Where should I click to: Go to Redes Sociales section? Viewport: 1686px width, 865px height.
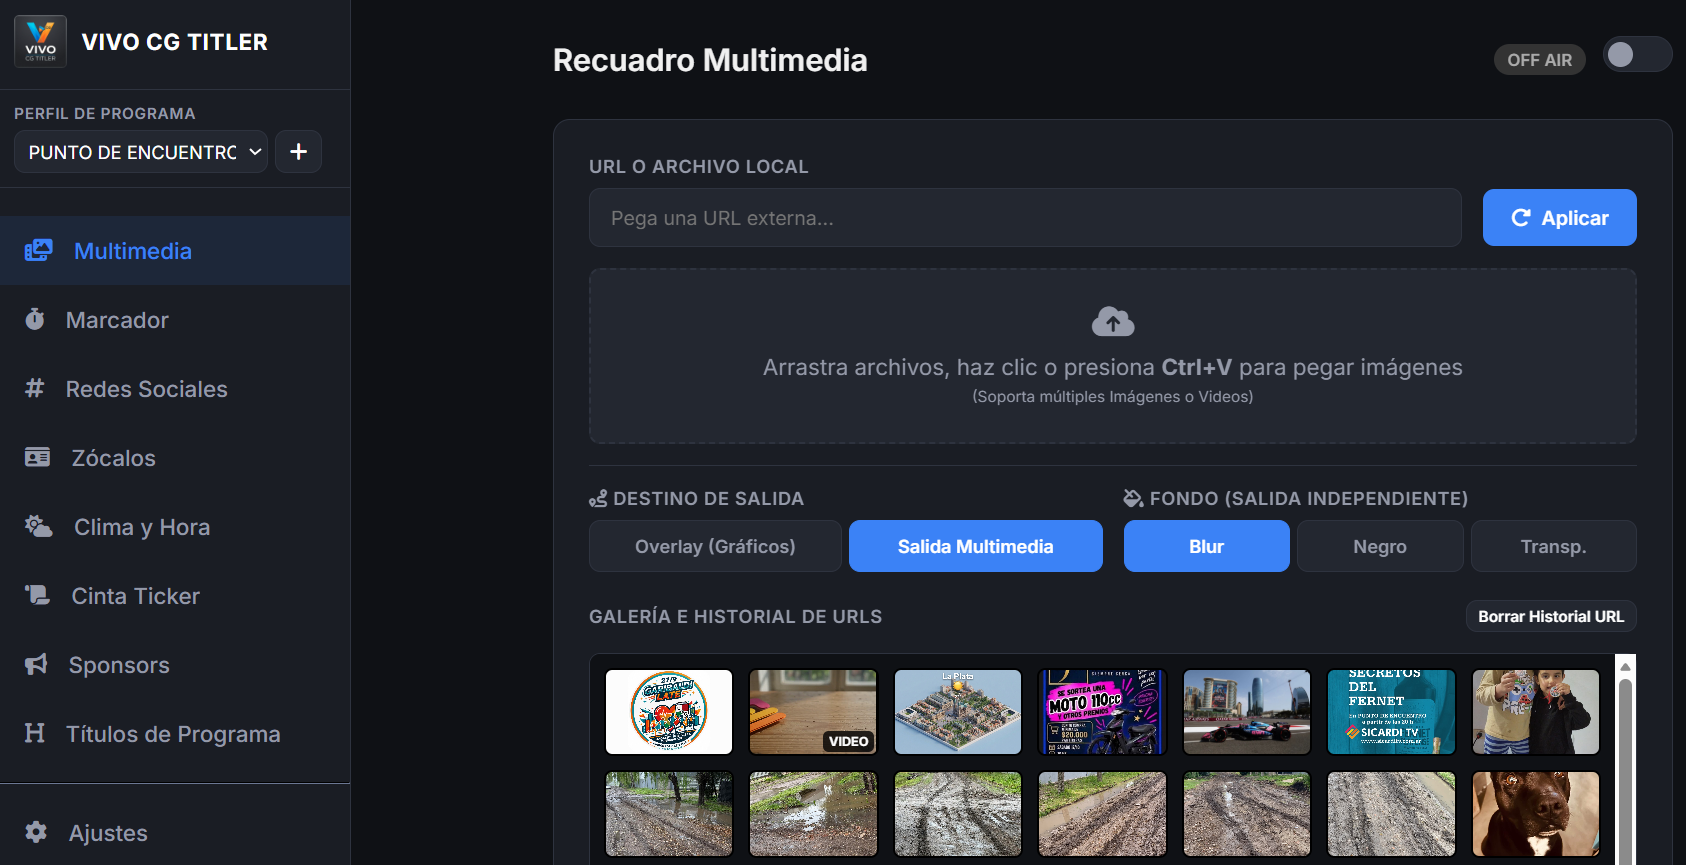pos(175,388)
